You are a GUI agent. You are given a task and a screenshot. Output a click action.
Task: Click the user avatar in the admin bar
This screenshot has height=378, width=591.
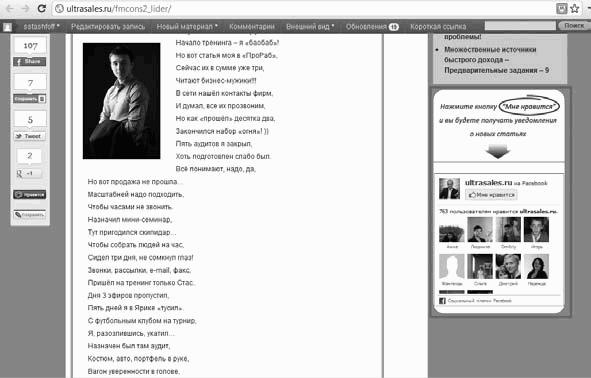7,27
